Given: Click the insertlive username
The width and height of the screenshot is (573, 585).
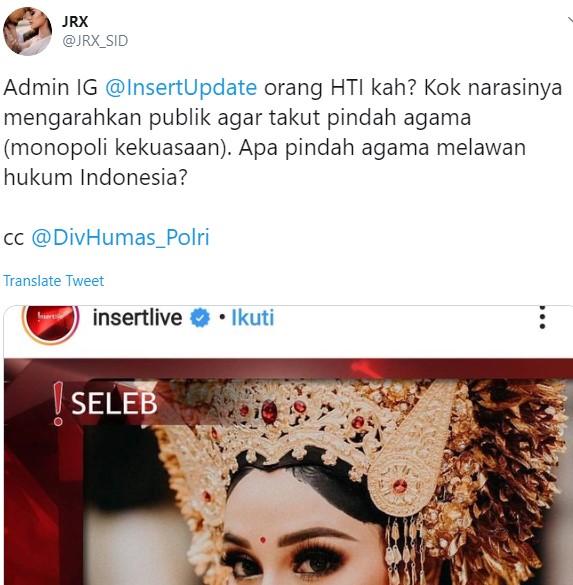Looking at the screenshot, I should pyautogui.click(x=137, y=318).
